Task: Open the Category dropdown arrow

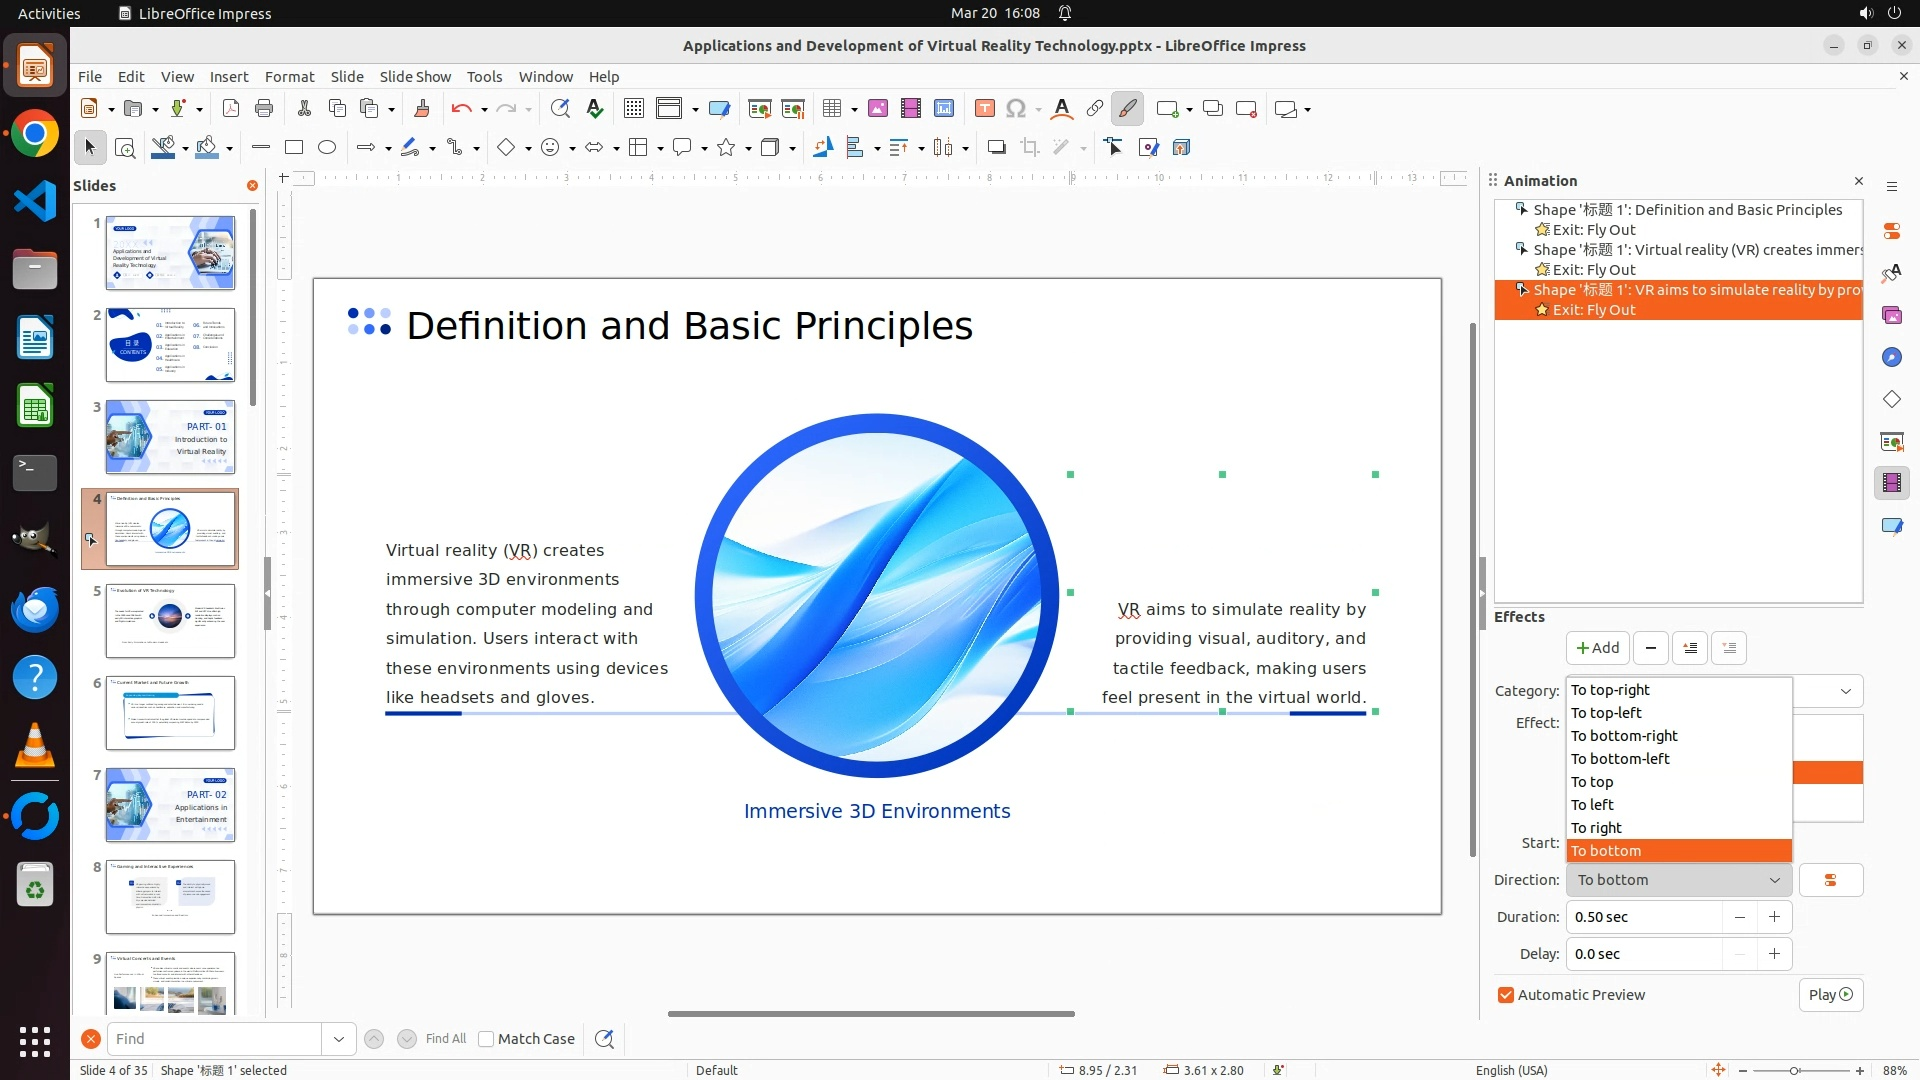Action: 1845,691
